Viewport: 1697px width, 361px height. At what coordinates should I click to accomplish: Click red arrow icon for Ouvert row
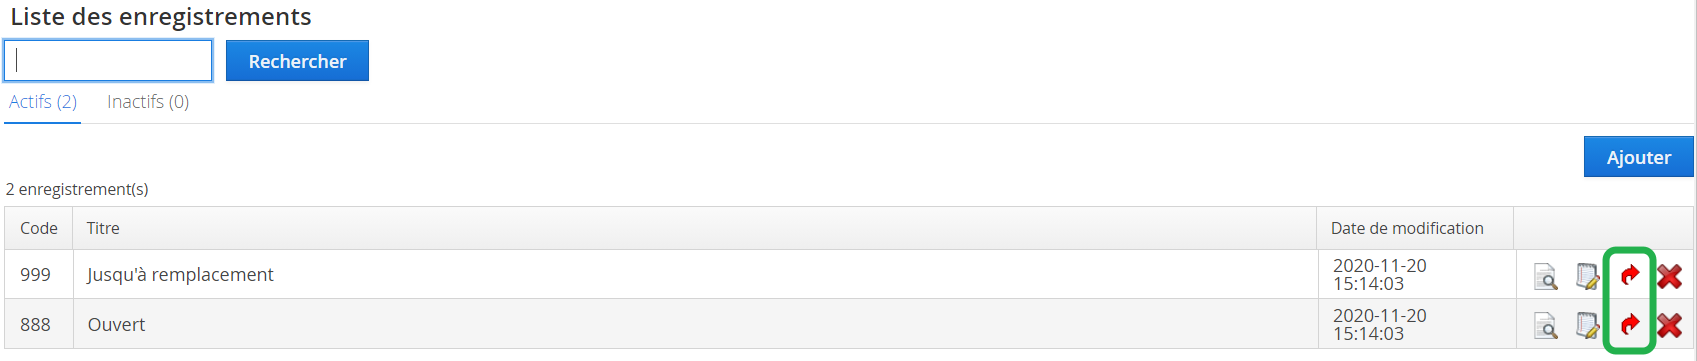tap(1630, 324)
